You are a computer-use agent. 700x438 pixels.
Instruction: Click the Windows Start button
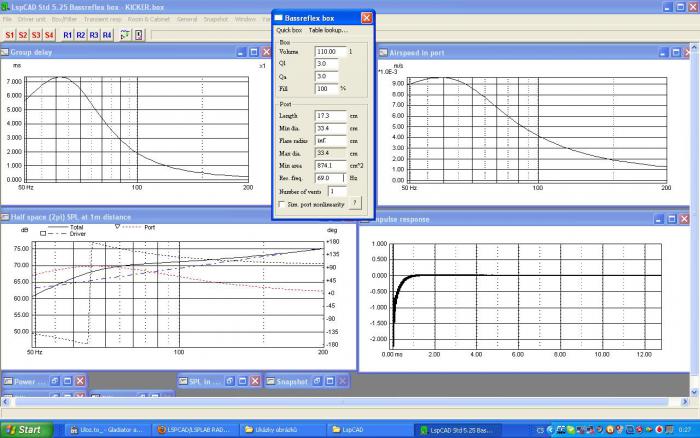[x=27, y=430]
